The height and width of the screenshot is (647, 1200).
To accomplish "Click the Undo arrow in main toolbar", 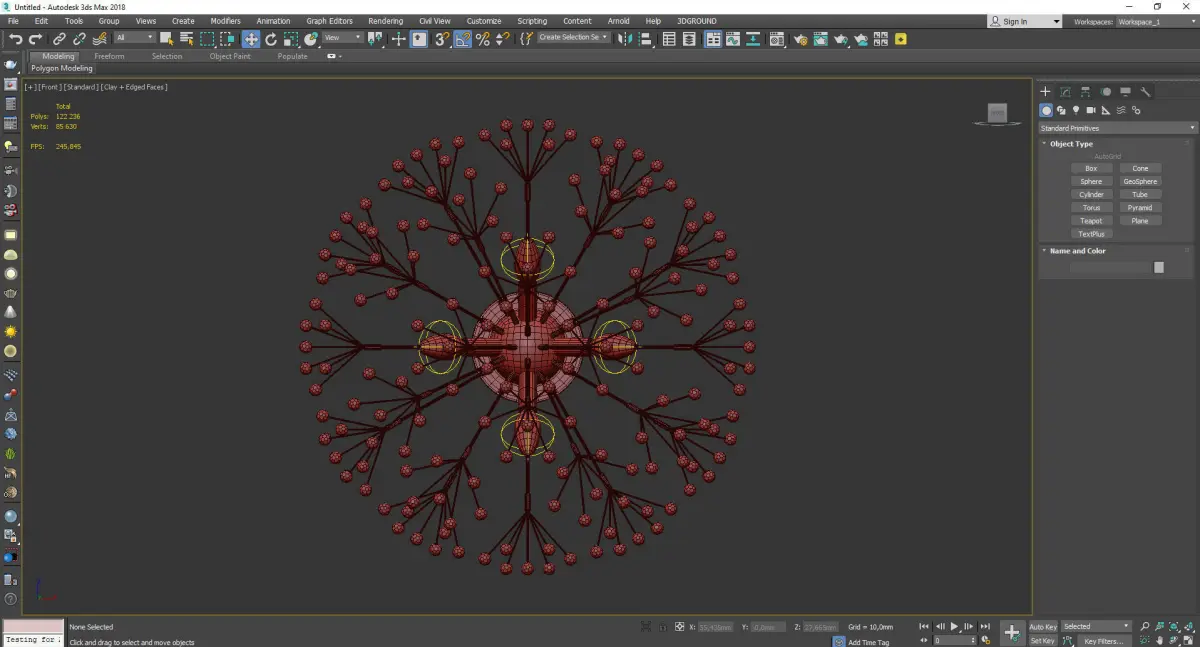I will pyautogui.click(x=16, y=39).
